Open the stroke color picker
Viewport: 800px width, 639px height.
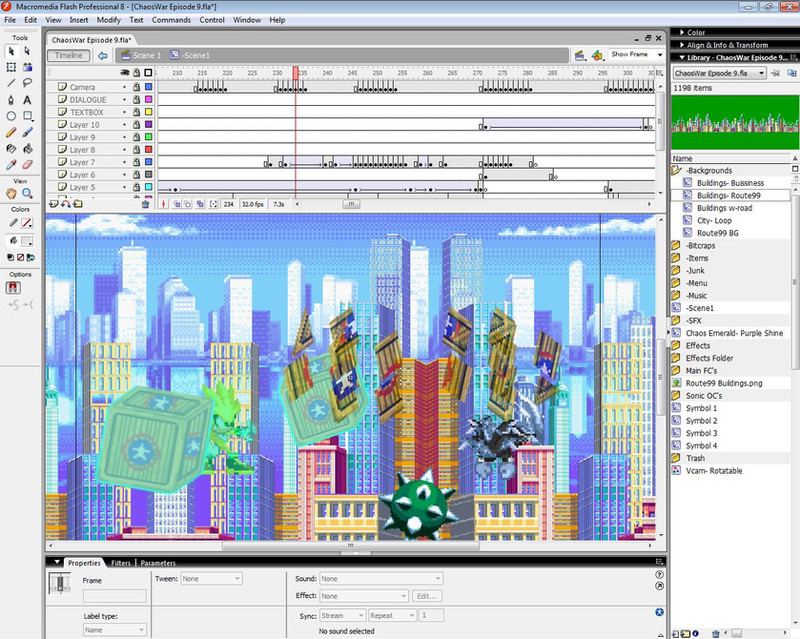point(27,223)
